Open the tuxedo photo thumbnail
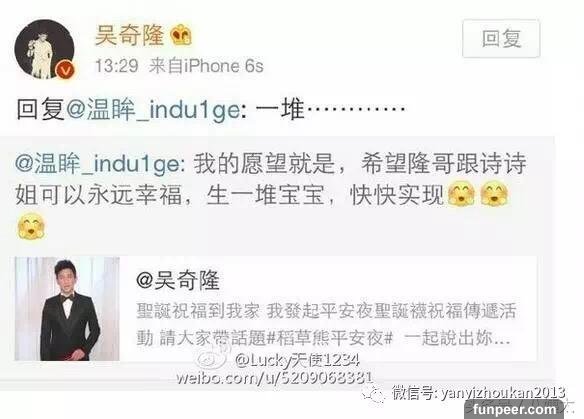The image size is (584, 419). click(67, 309)
